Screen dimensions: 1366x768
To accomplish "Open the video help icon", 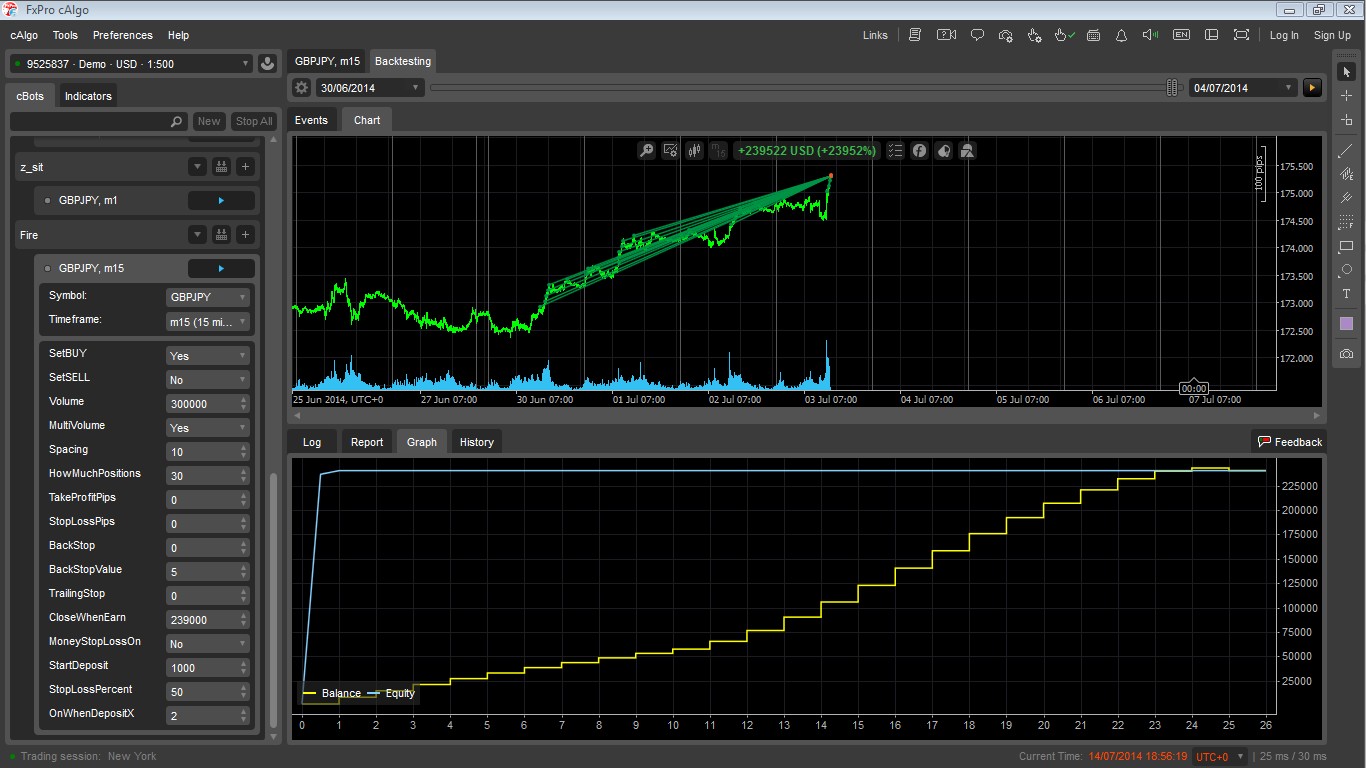I will [946, 35].
